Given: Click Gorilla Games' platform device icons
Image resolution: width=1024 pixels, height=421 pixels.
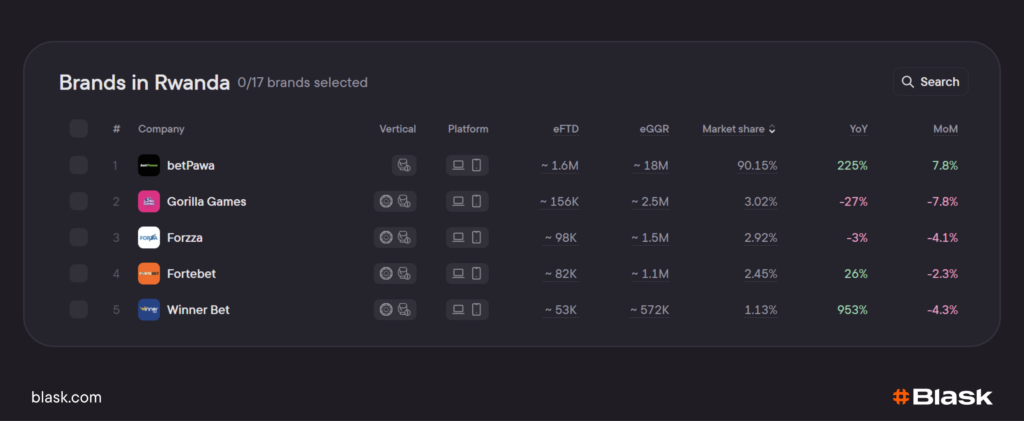Looking at the screenshot, I should click(x=467, y=201).
